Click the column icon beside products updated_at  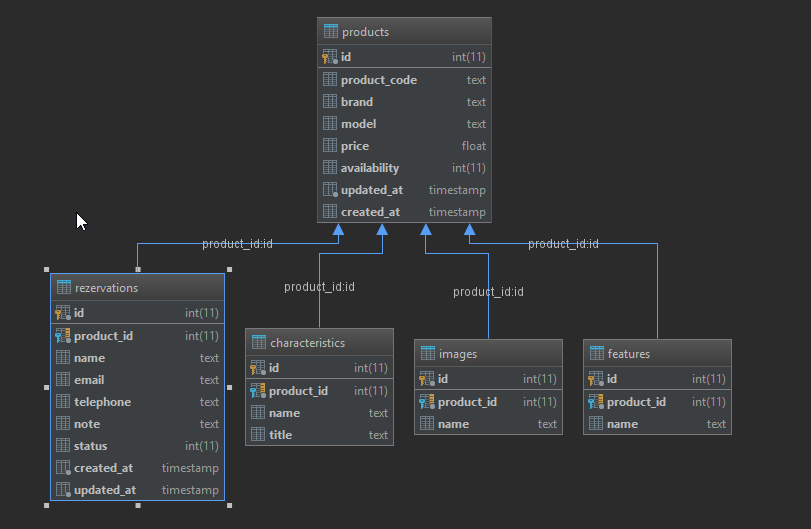coord(331,190)
